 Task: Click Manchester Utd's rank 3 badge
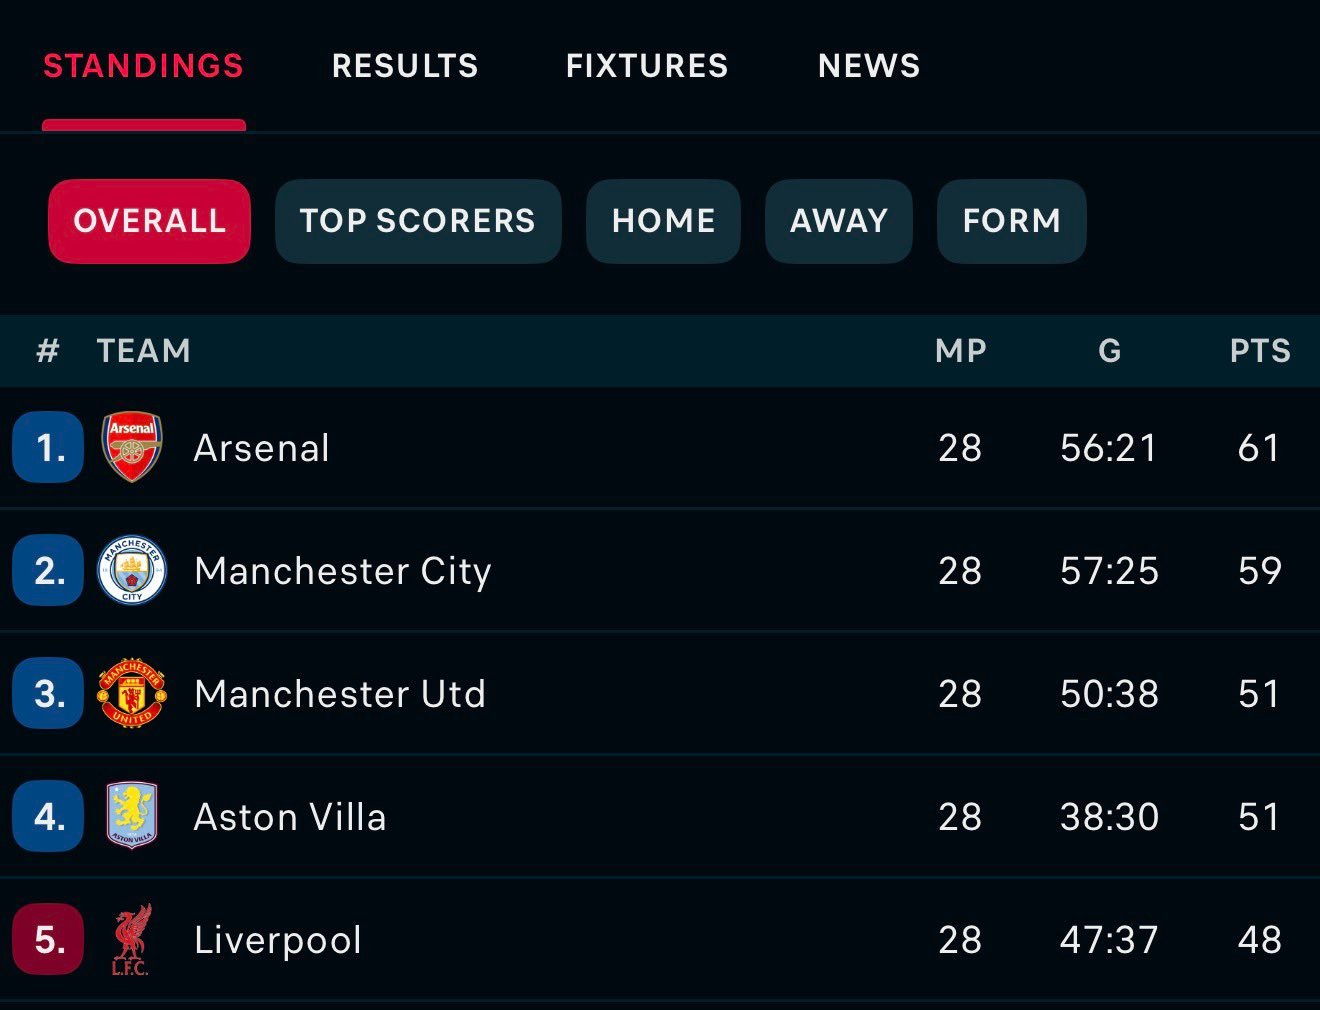(x=48, y=694)
